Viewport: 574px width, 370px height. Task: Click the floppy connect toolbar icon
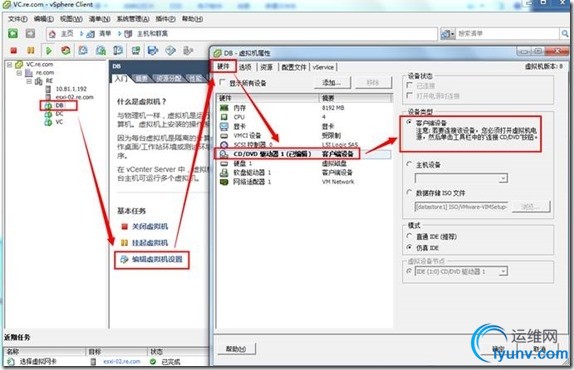pyautogui.click(x=153, y=50)
